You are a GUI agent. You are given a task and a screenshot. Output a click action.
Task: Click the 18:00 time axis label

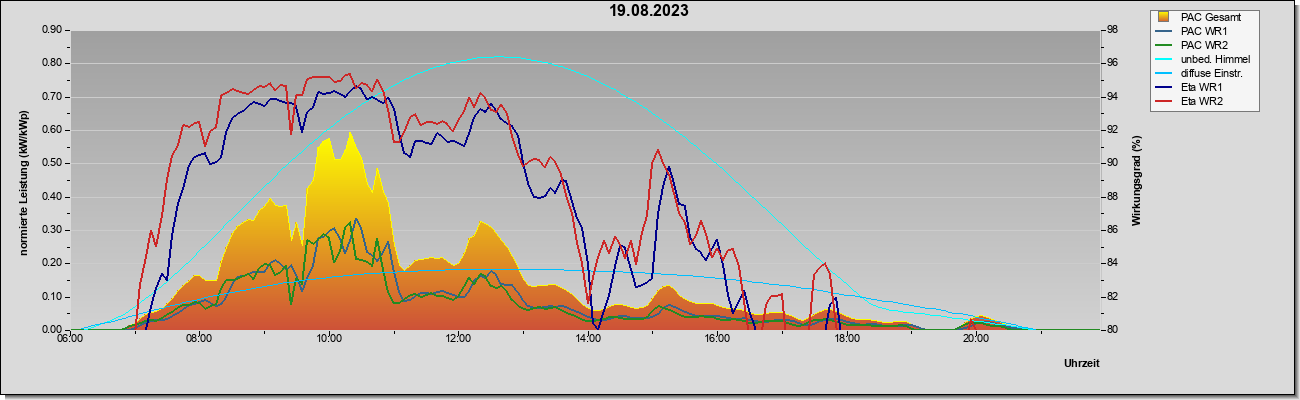(x=847, y=340)
